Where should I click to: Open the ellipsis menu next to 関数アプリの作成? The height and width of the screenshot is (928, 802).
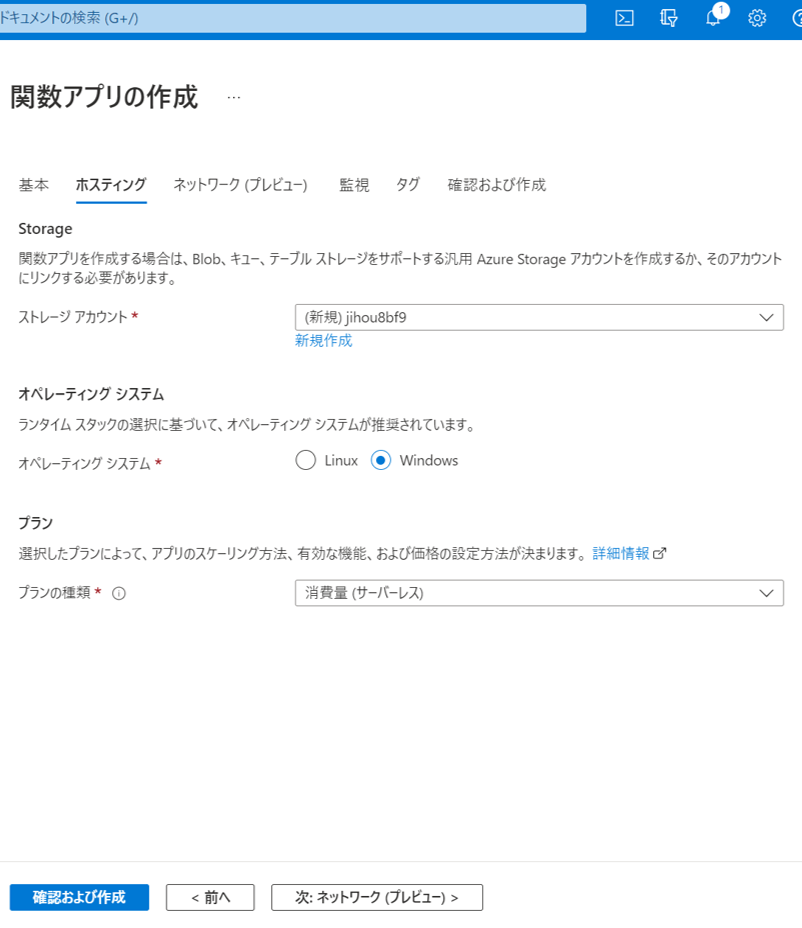(x=233, y=98)
